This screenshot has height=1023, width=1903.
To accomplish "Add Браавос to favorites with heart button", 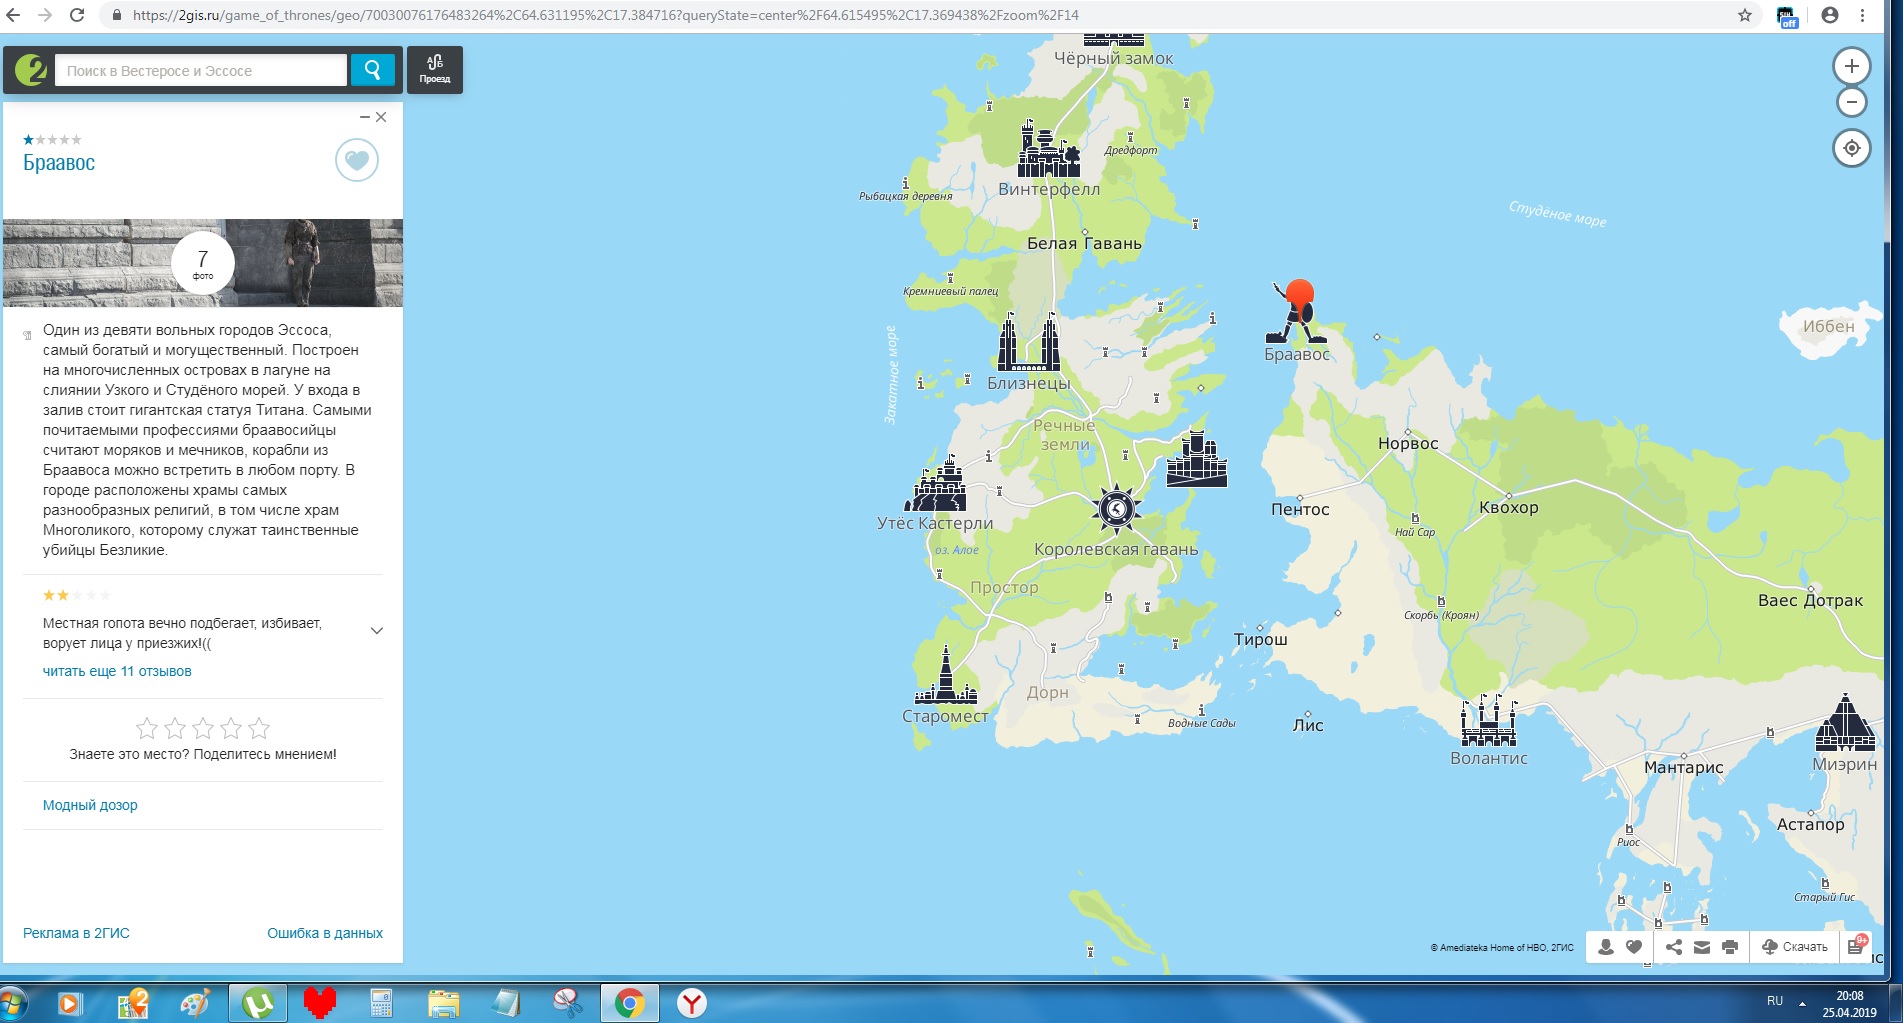I will [356, 160].
